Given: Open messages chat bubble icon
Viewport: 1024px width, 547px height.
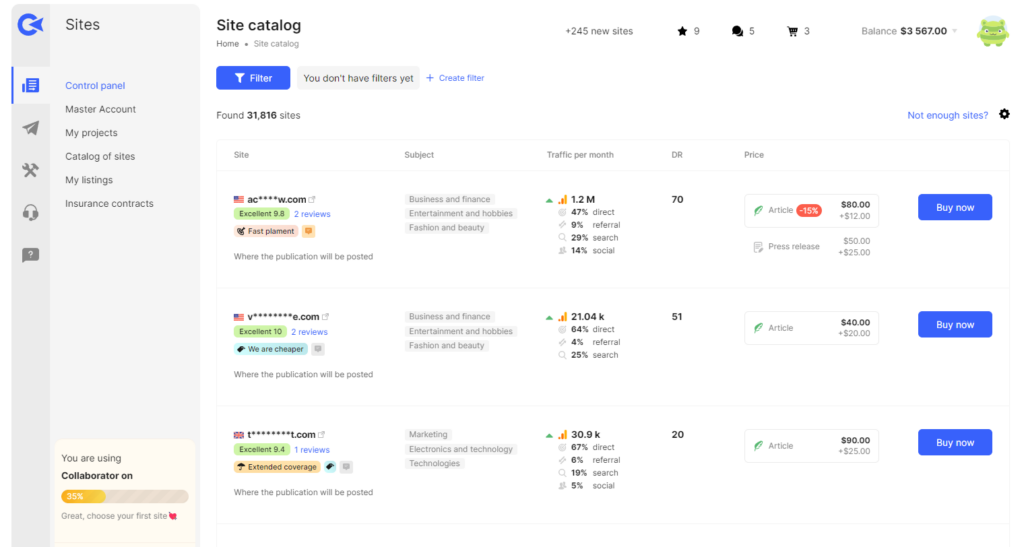Looking at the screenshot, I should point(737,31).
